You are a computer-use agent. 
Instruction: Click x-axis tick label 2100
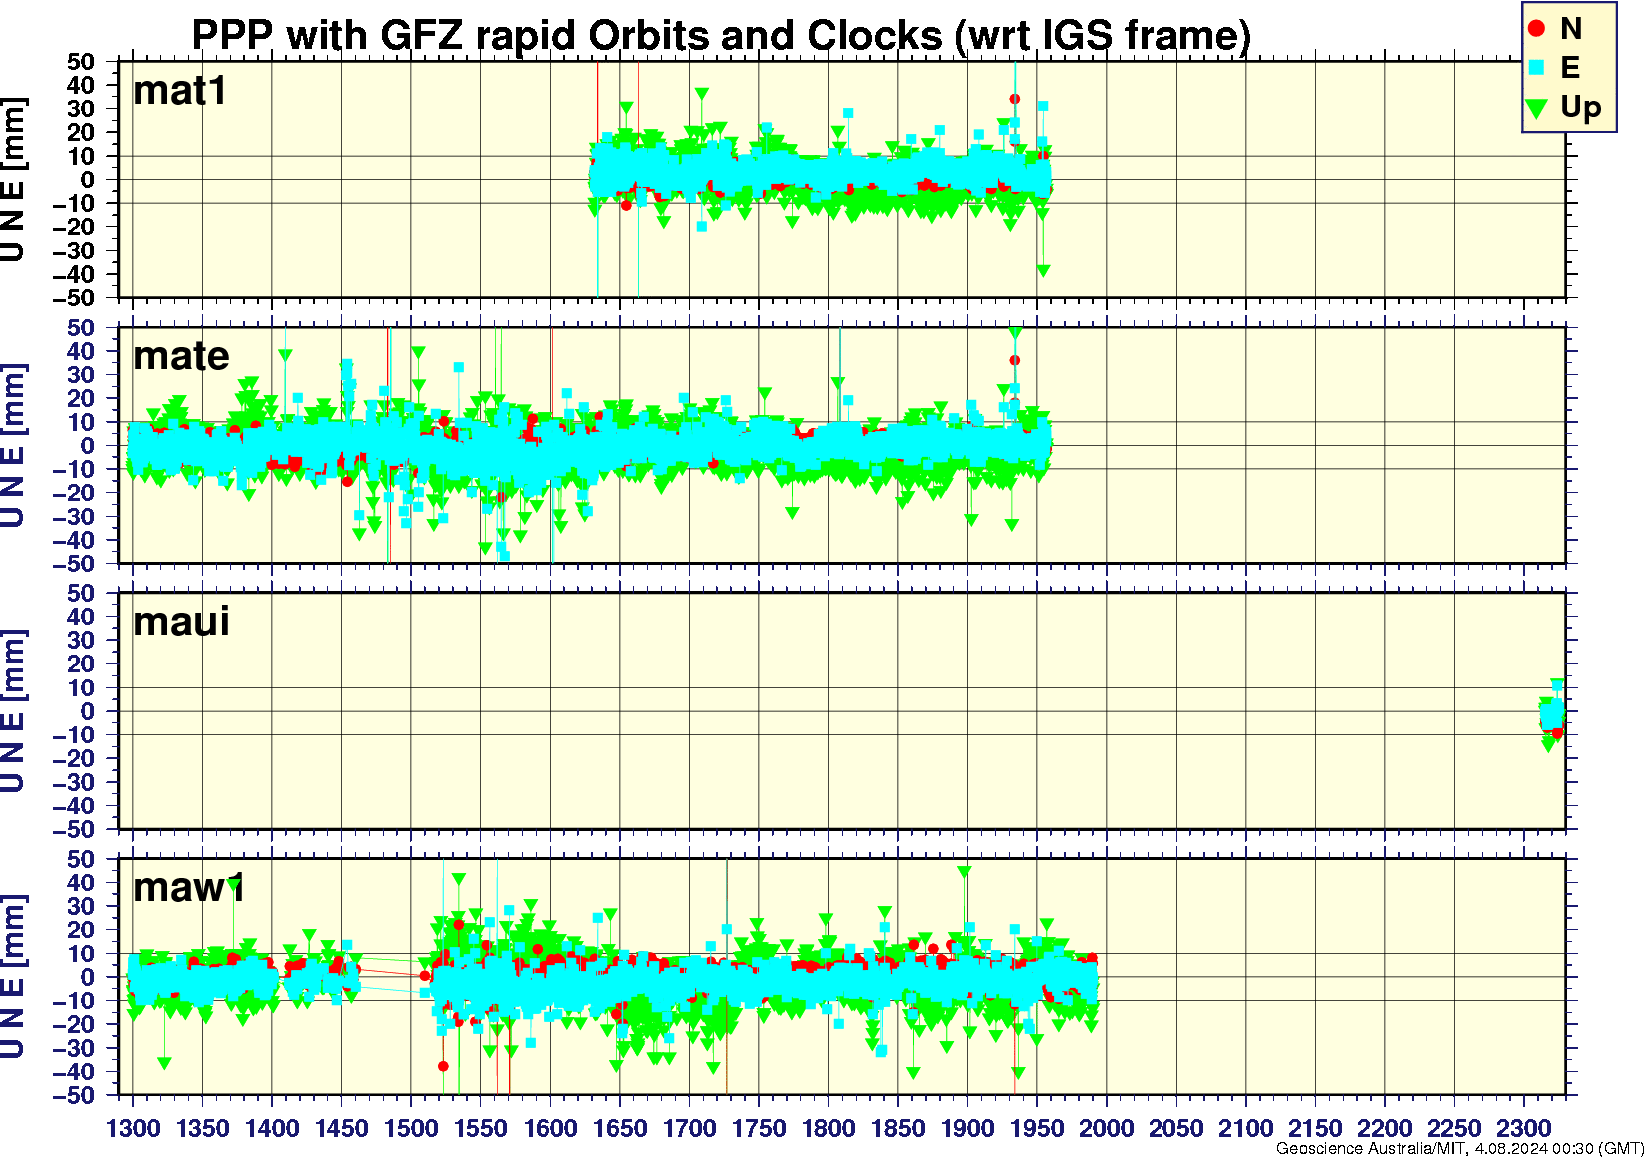(1245, 1128)
